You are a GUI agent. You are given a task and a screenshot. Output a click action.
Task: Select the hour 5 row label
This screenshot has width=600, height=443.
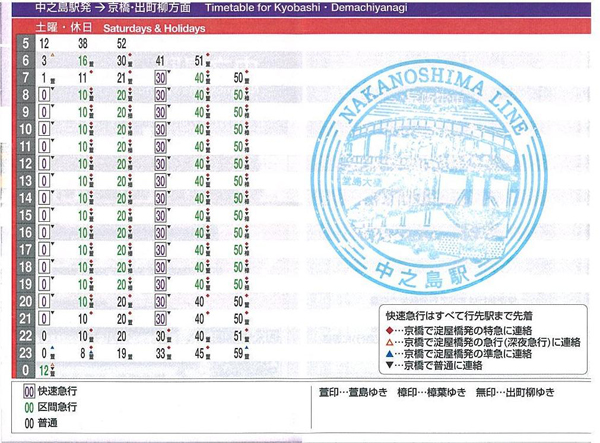click(25, 43)
